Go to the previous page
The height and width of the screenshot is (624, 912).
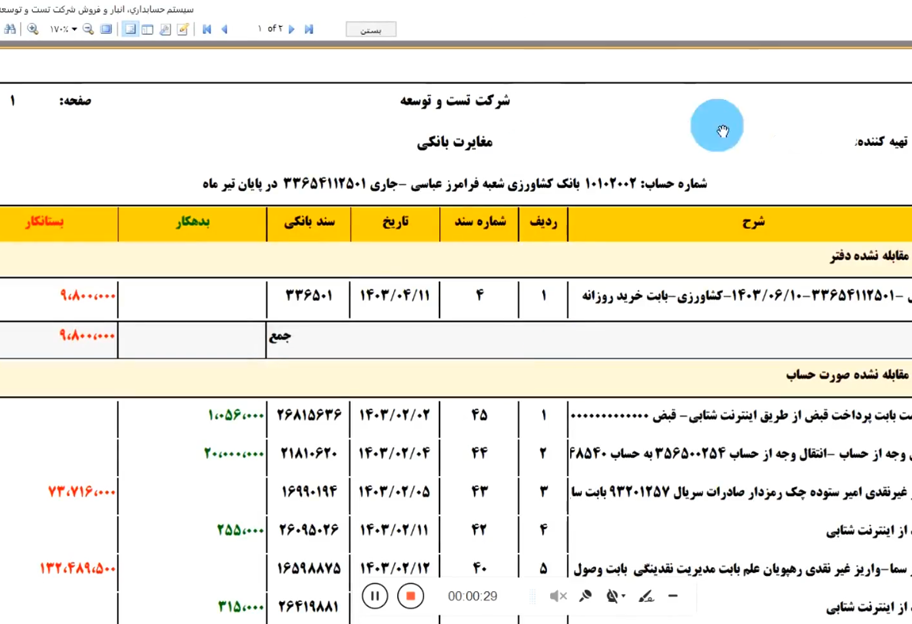tap(225, 29)
